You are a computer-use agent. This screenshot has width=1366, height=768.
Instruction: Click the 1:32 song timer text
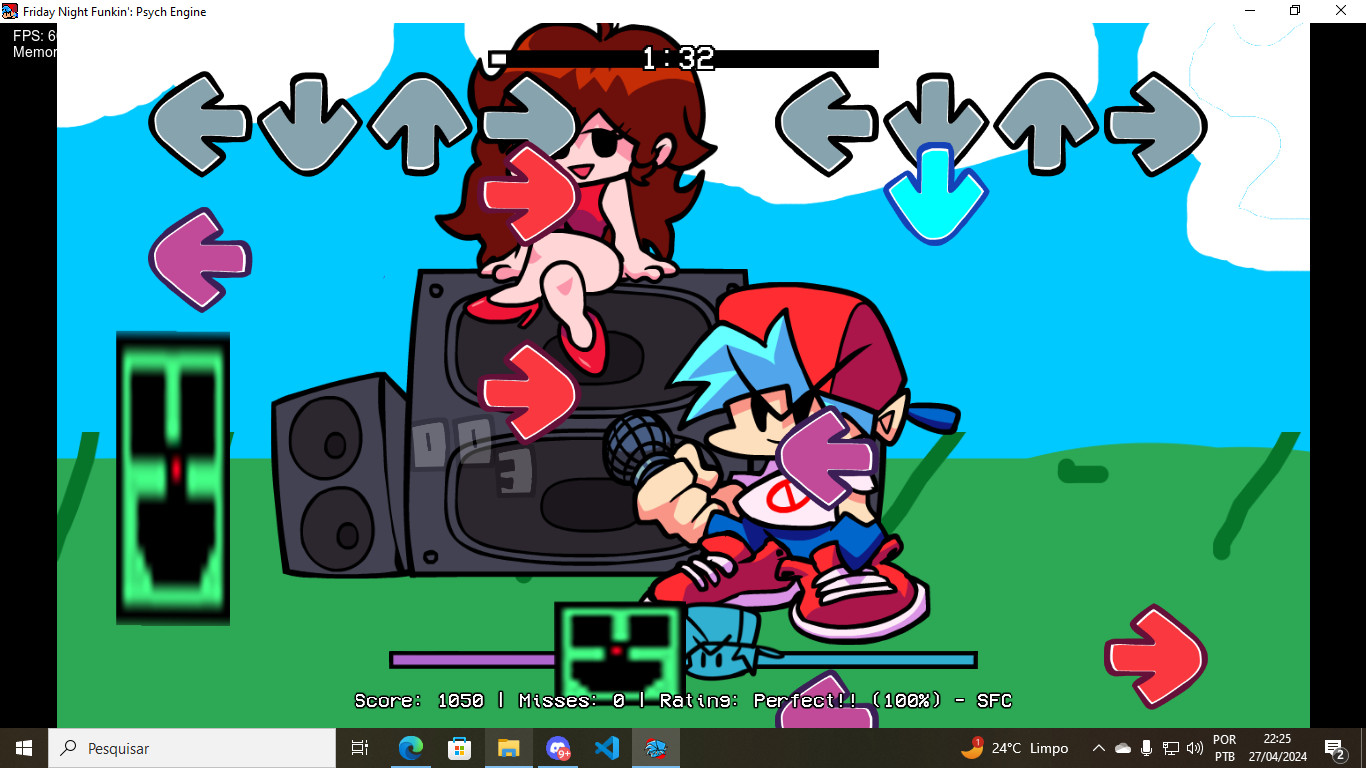point(678,59)
